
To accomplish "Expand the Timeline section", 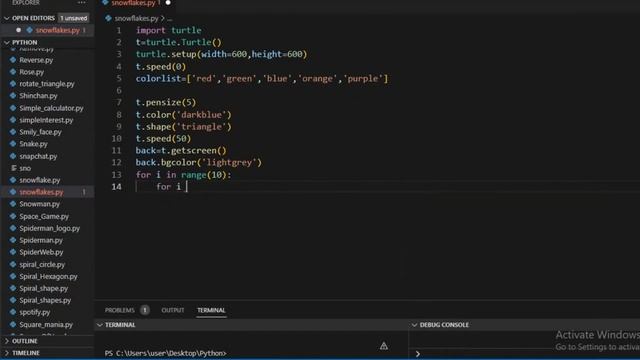I will click(x=7, y=353).
